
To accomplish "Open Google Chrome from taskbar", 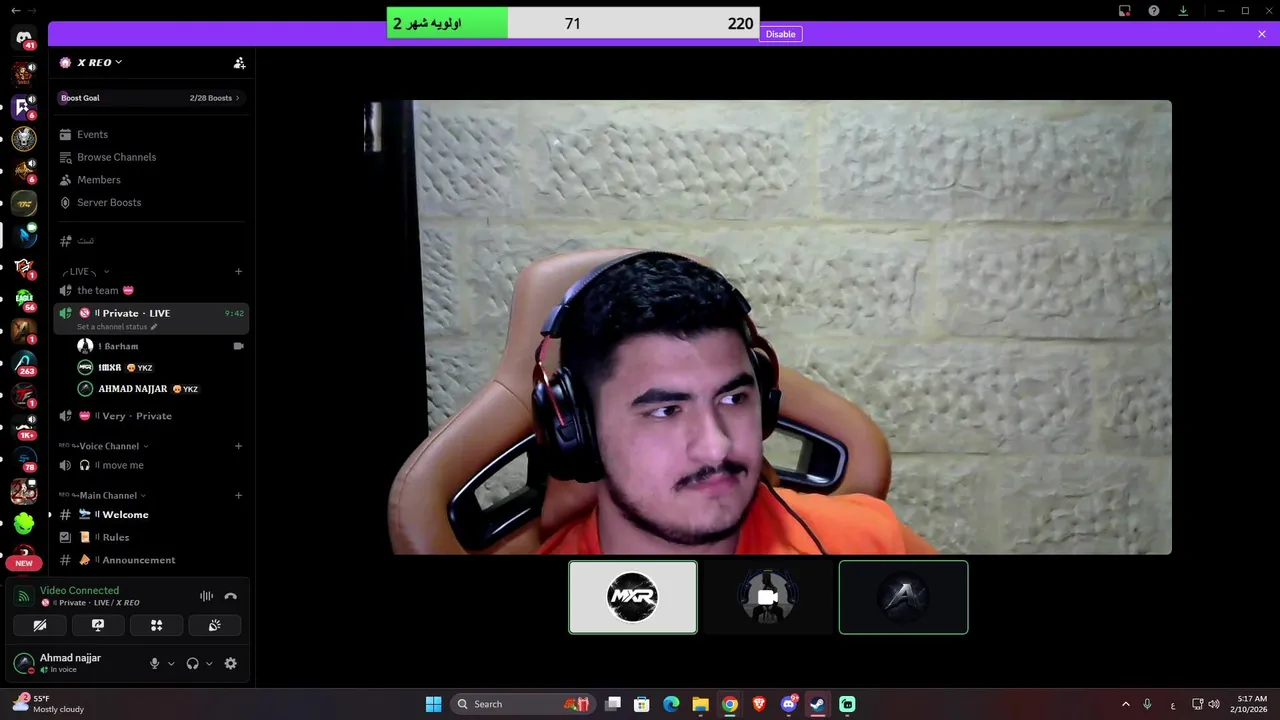I will [x=730, y=704].
